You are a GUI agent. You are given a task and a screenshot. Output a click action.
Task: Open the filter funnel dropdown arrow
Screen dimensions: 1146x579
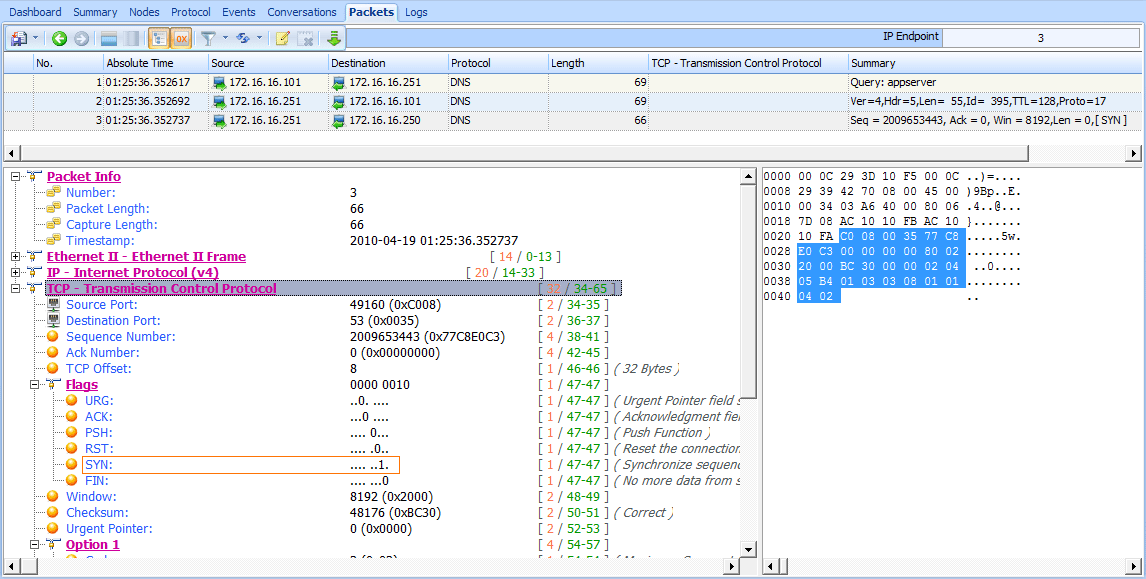pyautogui.click(x=225, y=39)
